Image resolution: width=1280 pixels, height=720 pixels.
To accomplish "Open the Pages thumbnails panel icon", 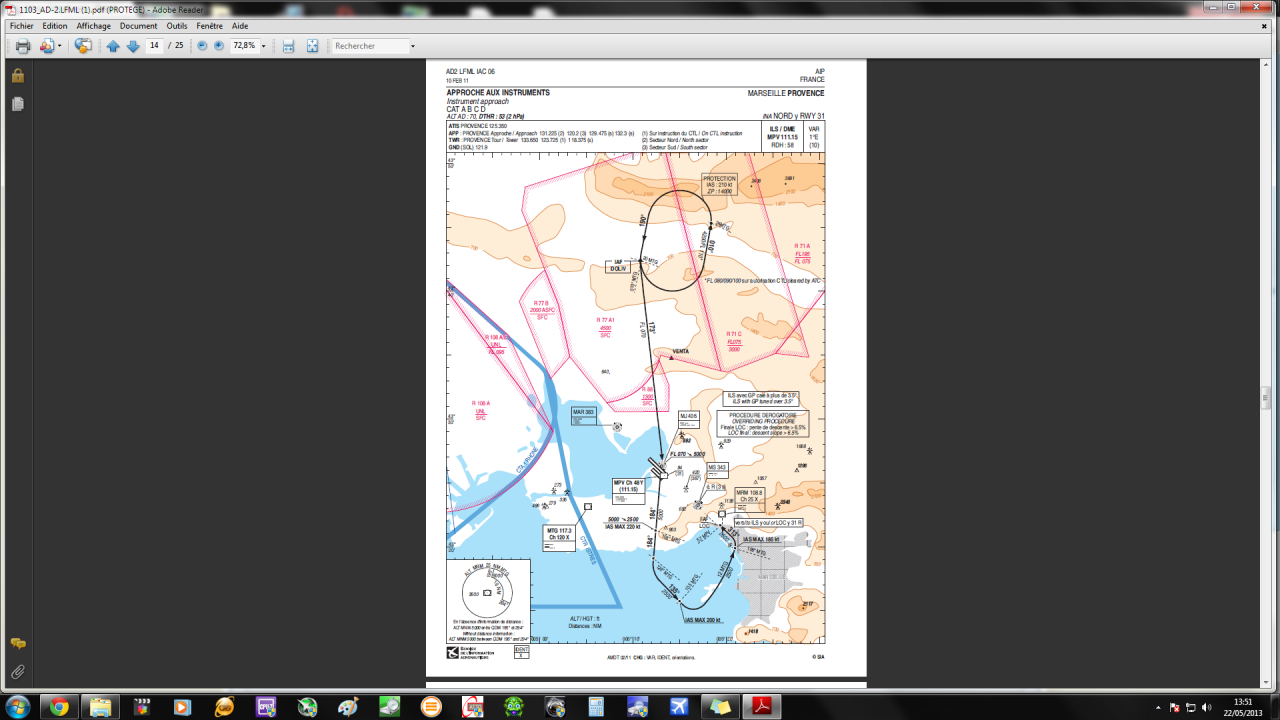I will [17, 104].
